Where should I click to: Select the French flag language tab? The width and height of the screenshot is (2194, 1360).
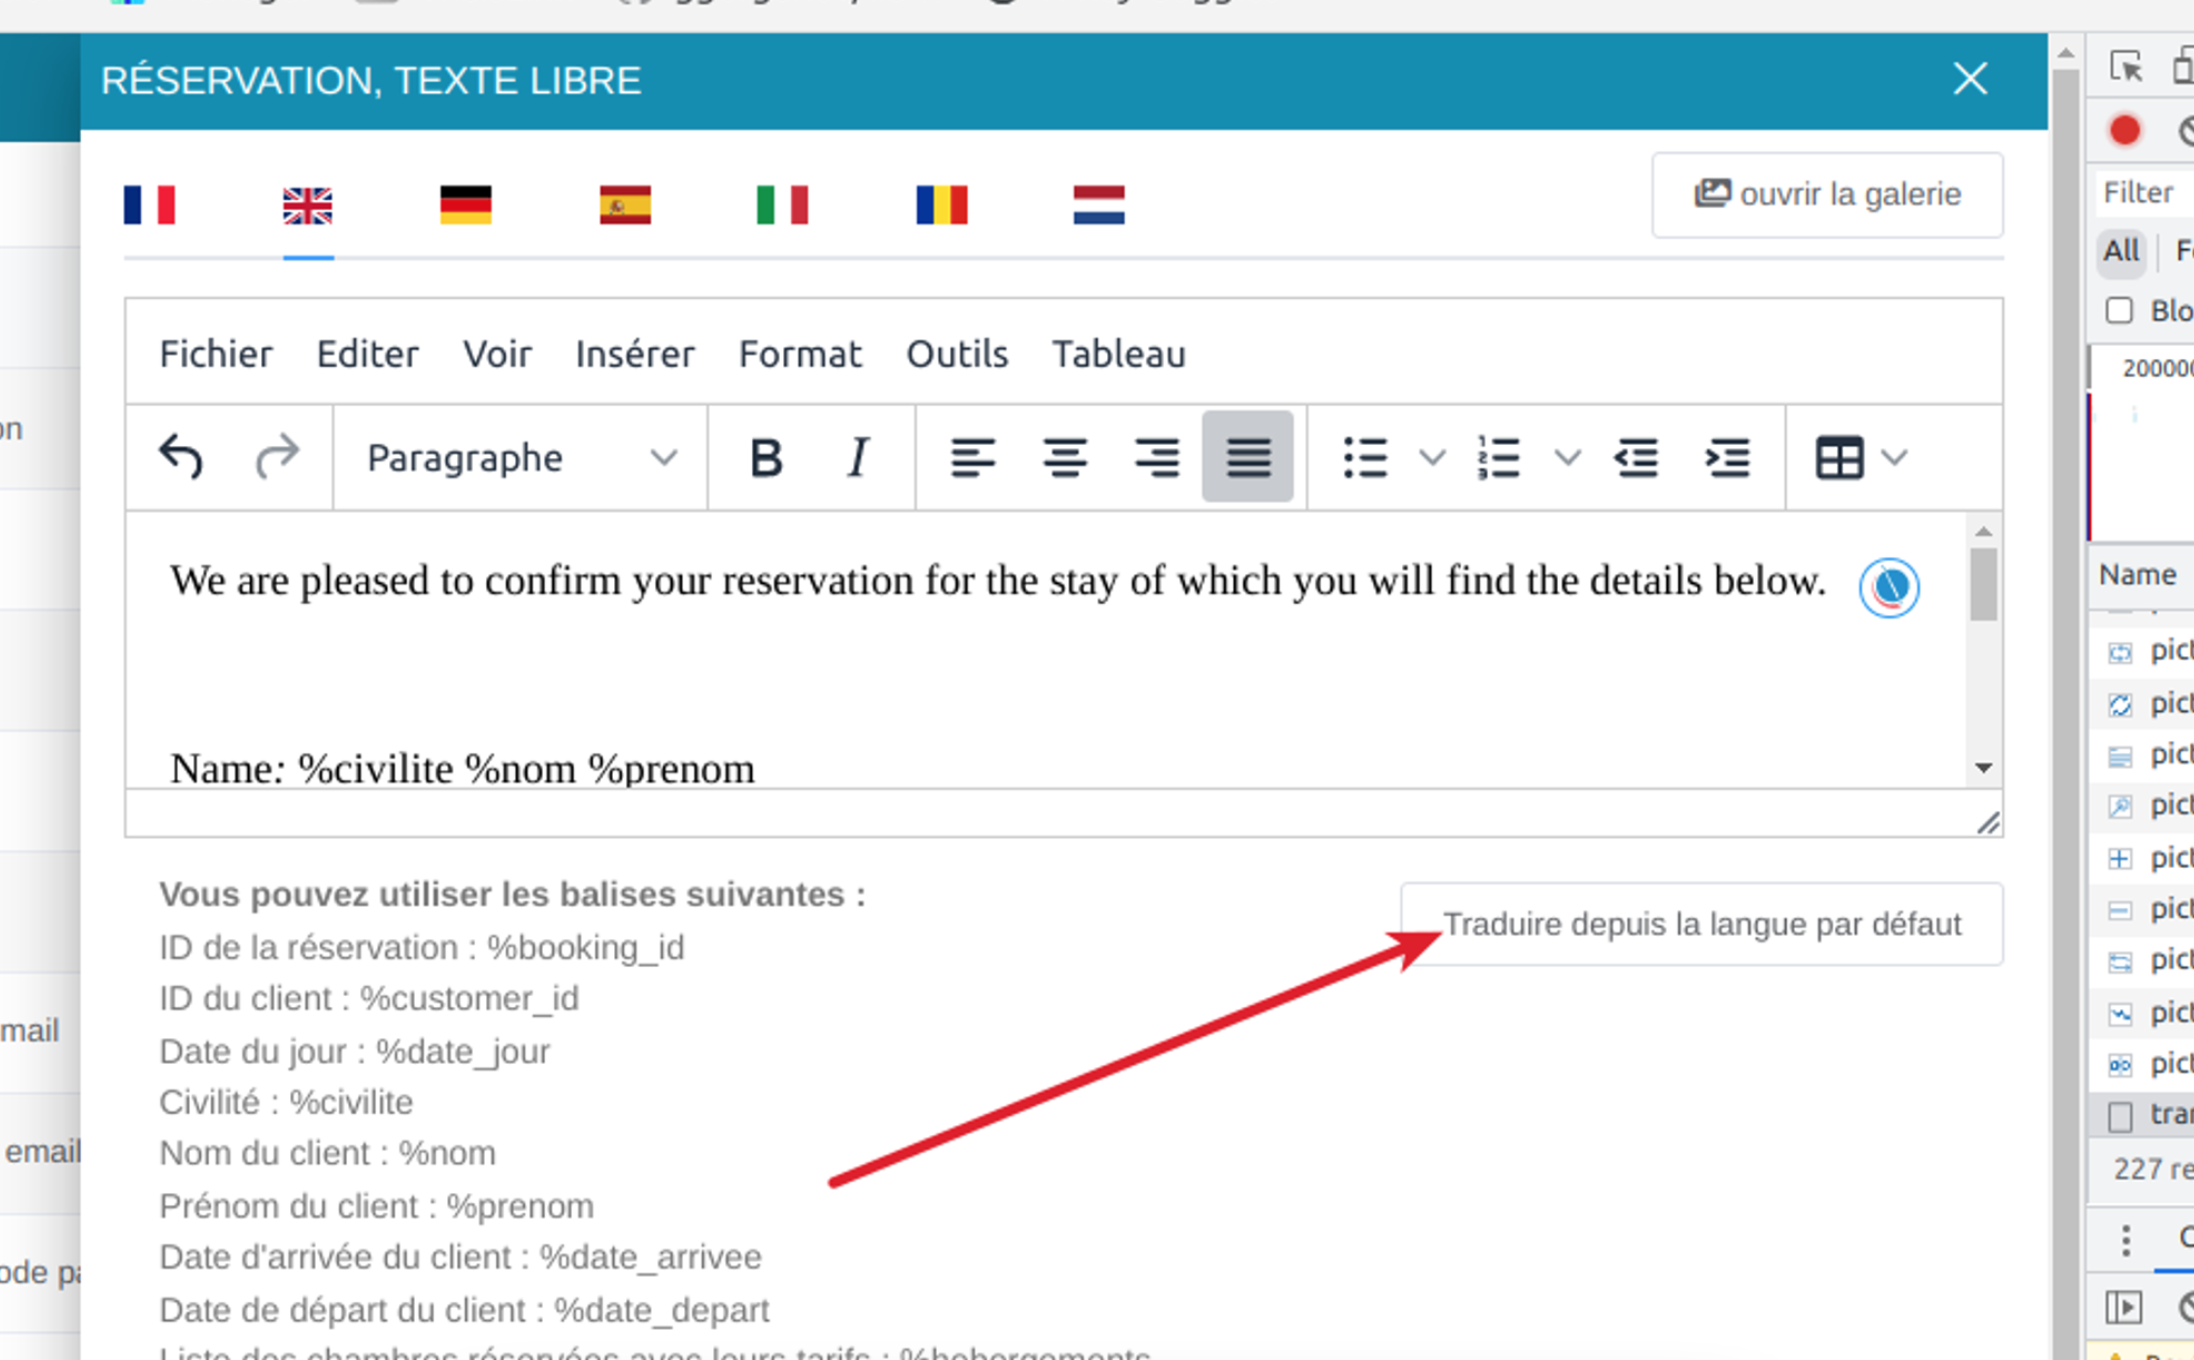coord(150,205)
